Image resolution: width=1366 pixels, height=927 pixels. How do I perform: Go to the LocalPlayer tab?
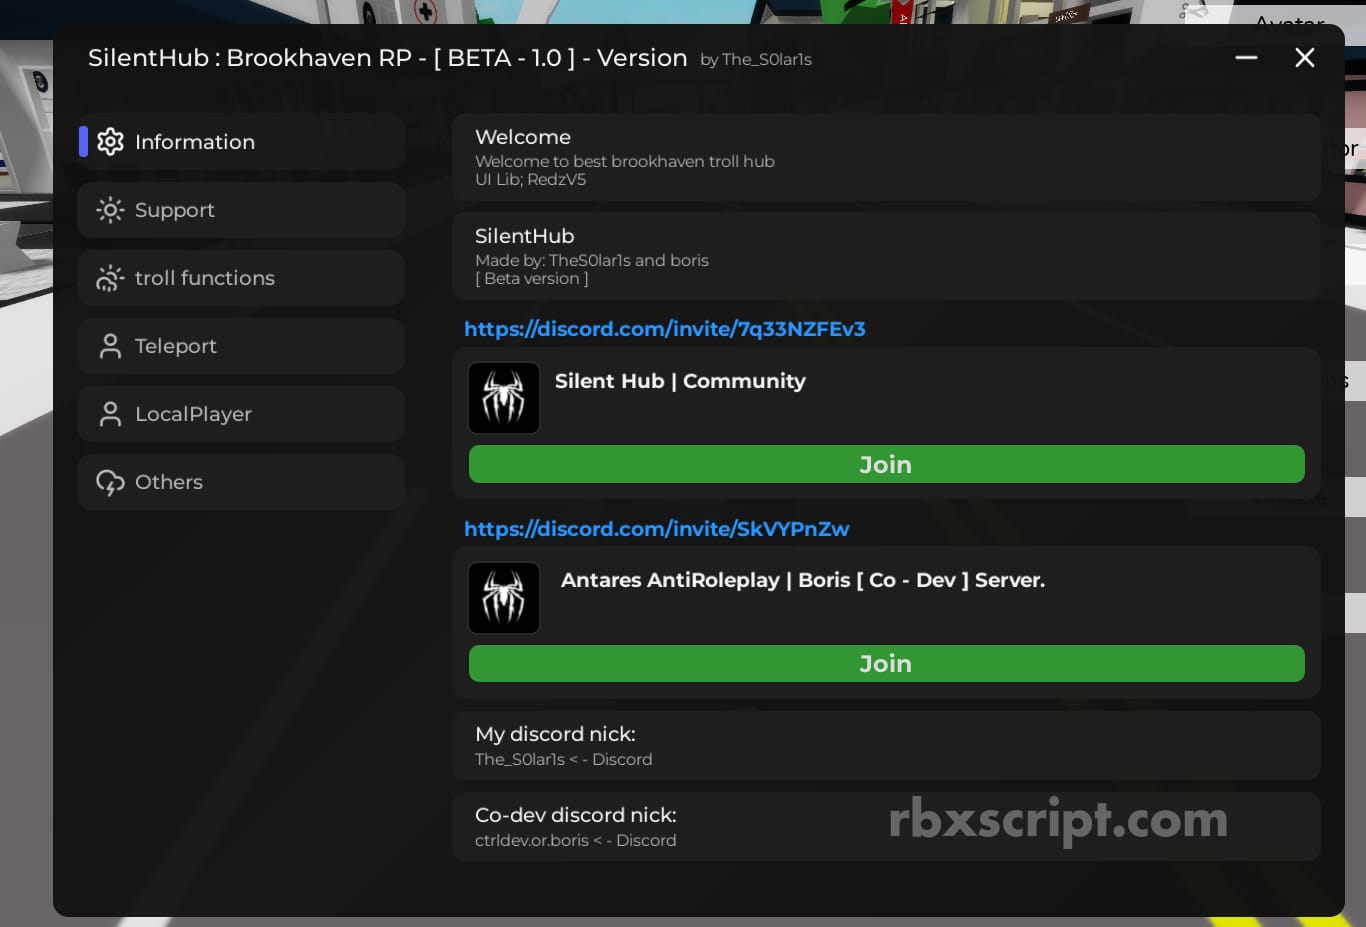[241, 414]
